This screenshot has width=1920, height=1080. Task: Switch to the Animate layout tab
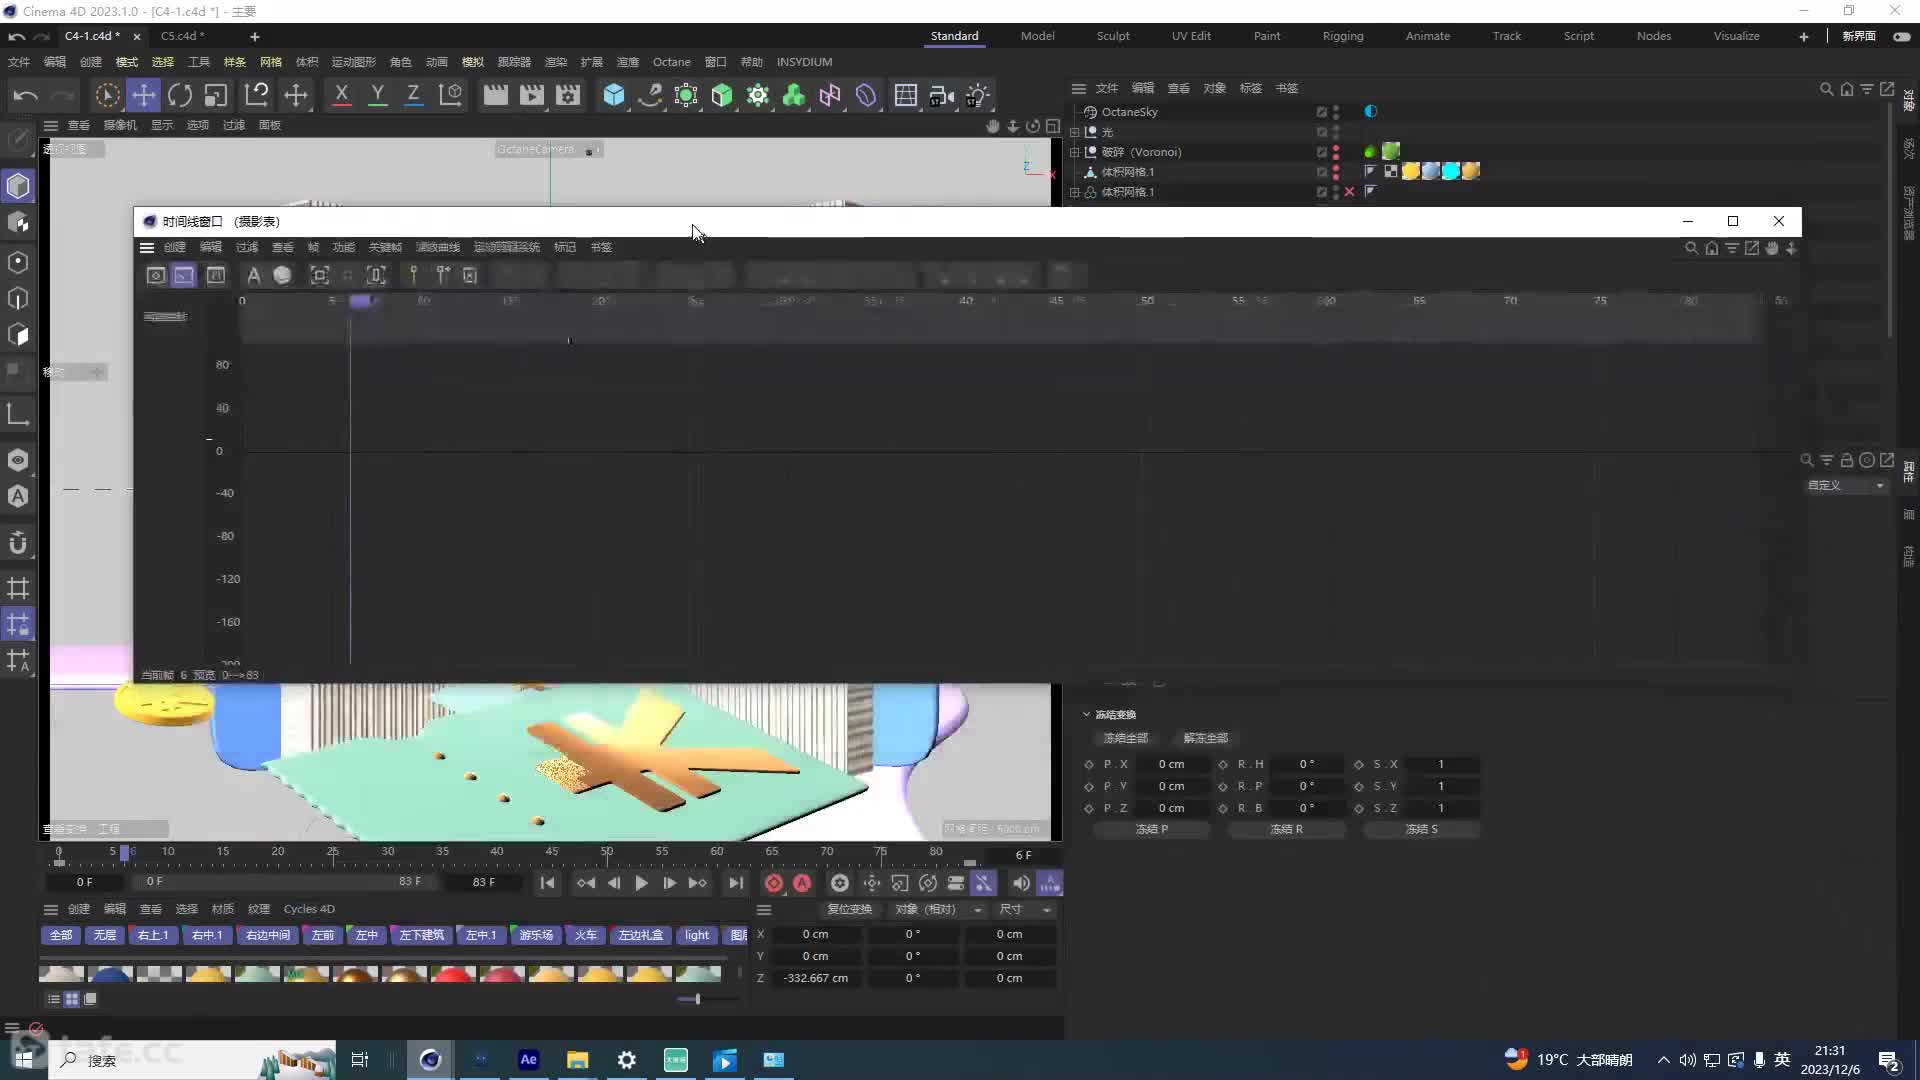pyautogui.click(x=1428, y=36)
